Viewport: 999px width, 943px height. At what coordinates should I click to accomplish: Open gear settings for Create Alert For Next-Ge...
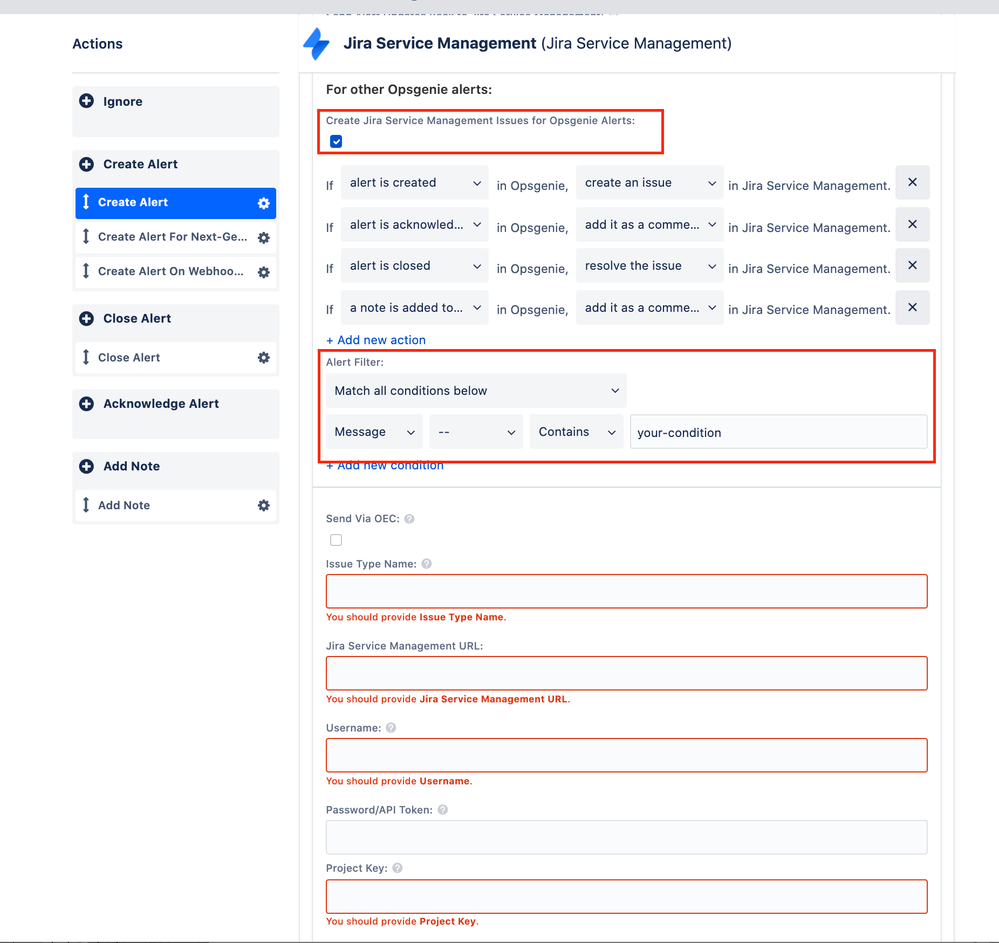[264, 238]
